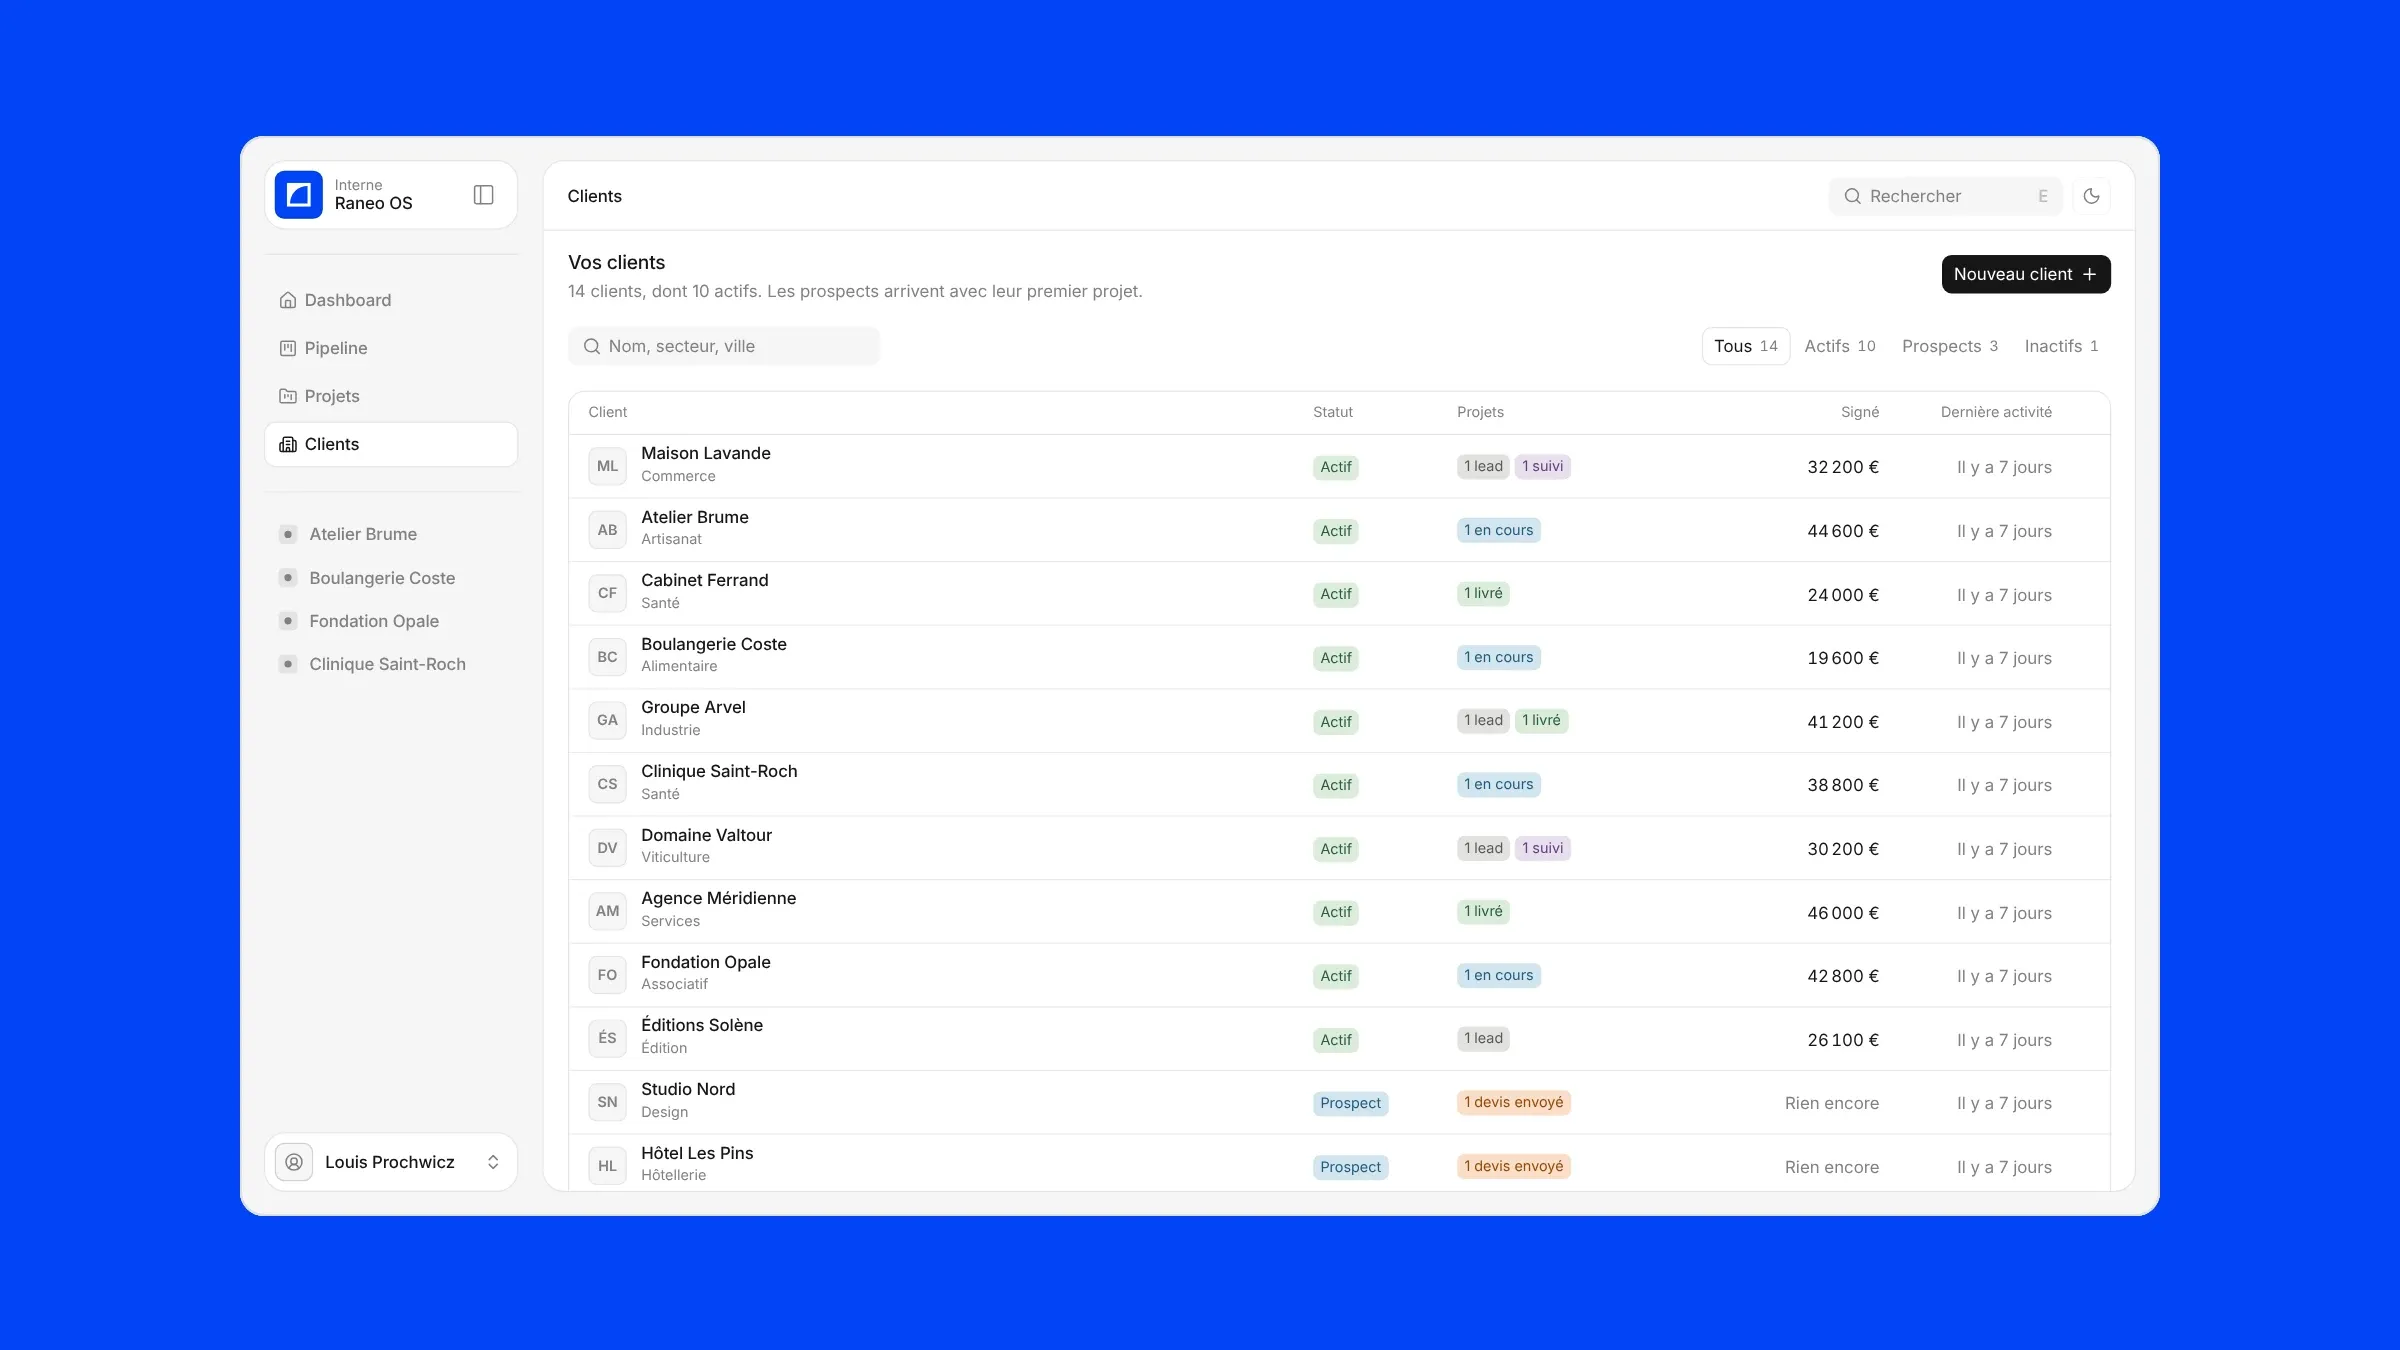This screenshot has width=2400, height=1350.
Task: Click the 1 en cours badge for Clinique Saint-Roch
Action: (1498, 784)
